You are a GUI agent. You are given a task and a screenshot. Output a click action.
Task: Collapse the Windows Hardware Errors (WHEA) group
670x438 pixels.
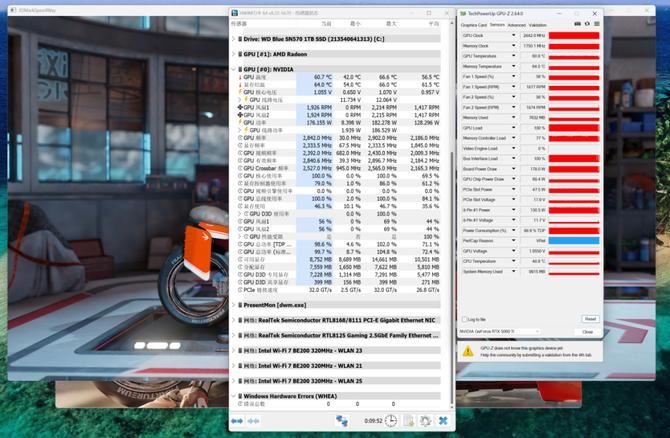coord(236,396)
